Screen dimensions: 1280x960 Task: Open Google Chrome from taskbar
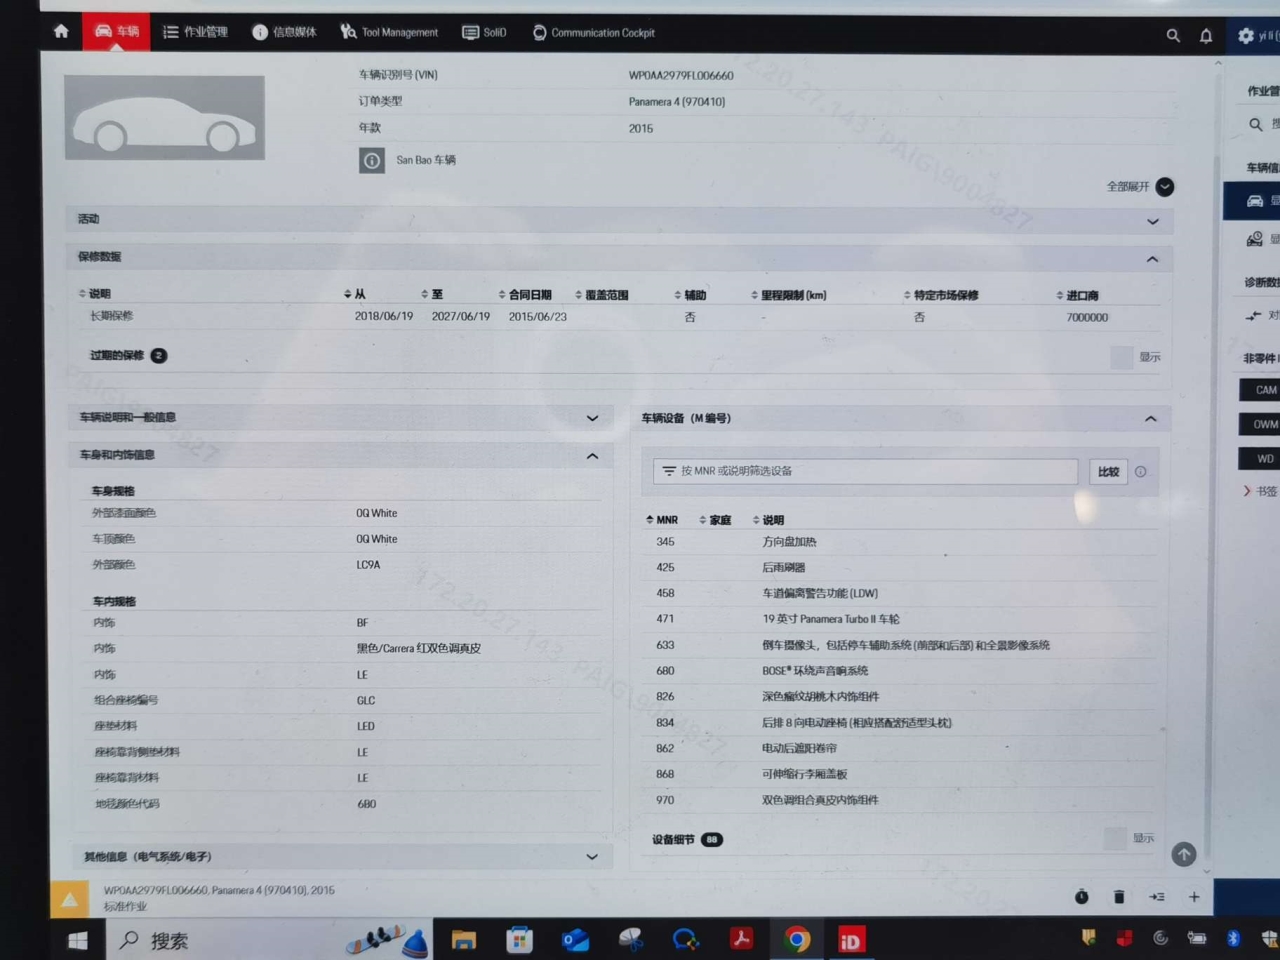pos(797,939)
